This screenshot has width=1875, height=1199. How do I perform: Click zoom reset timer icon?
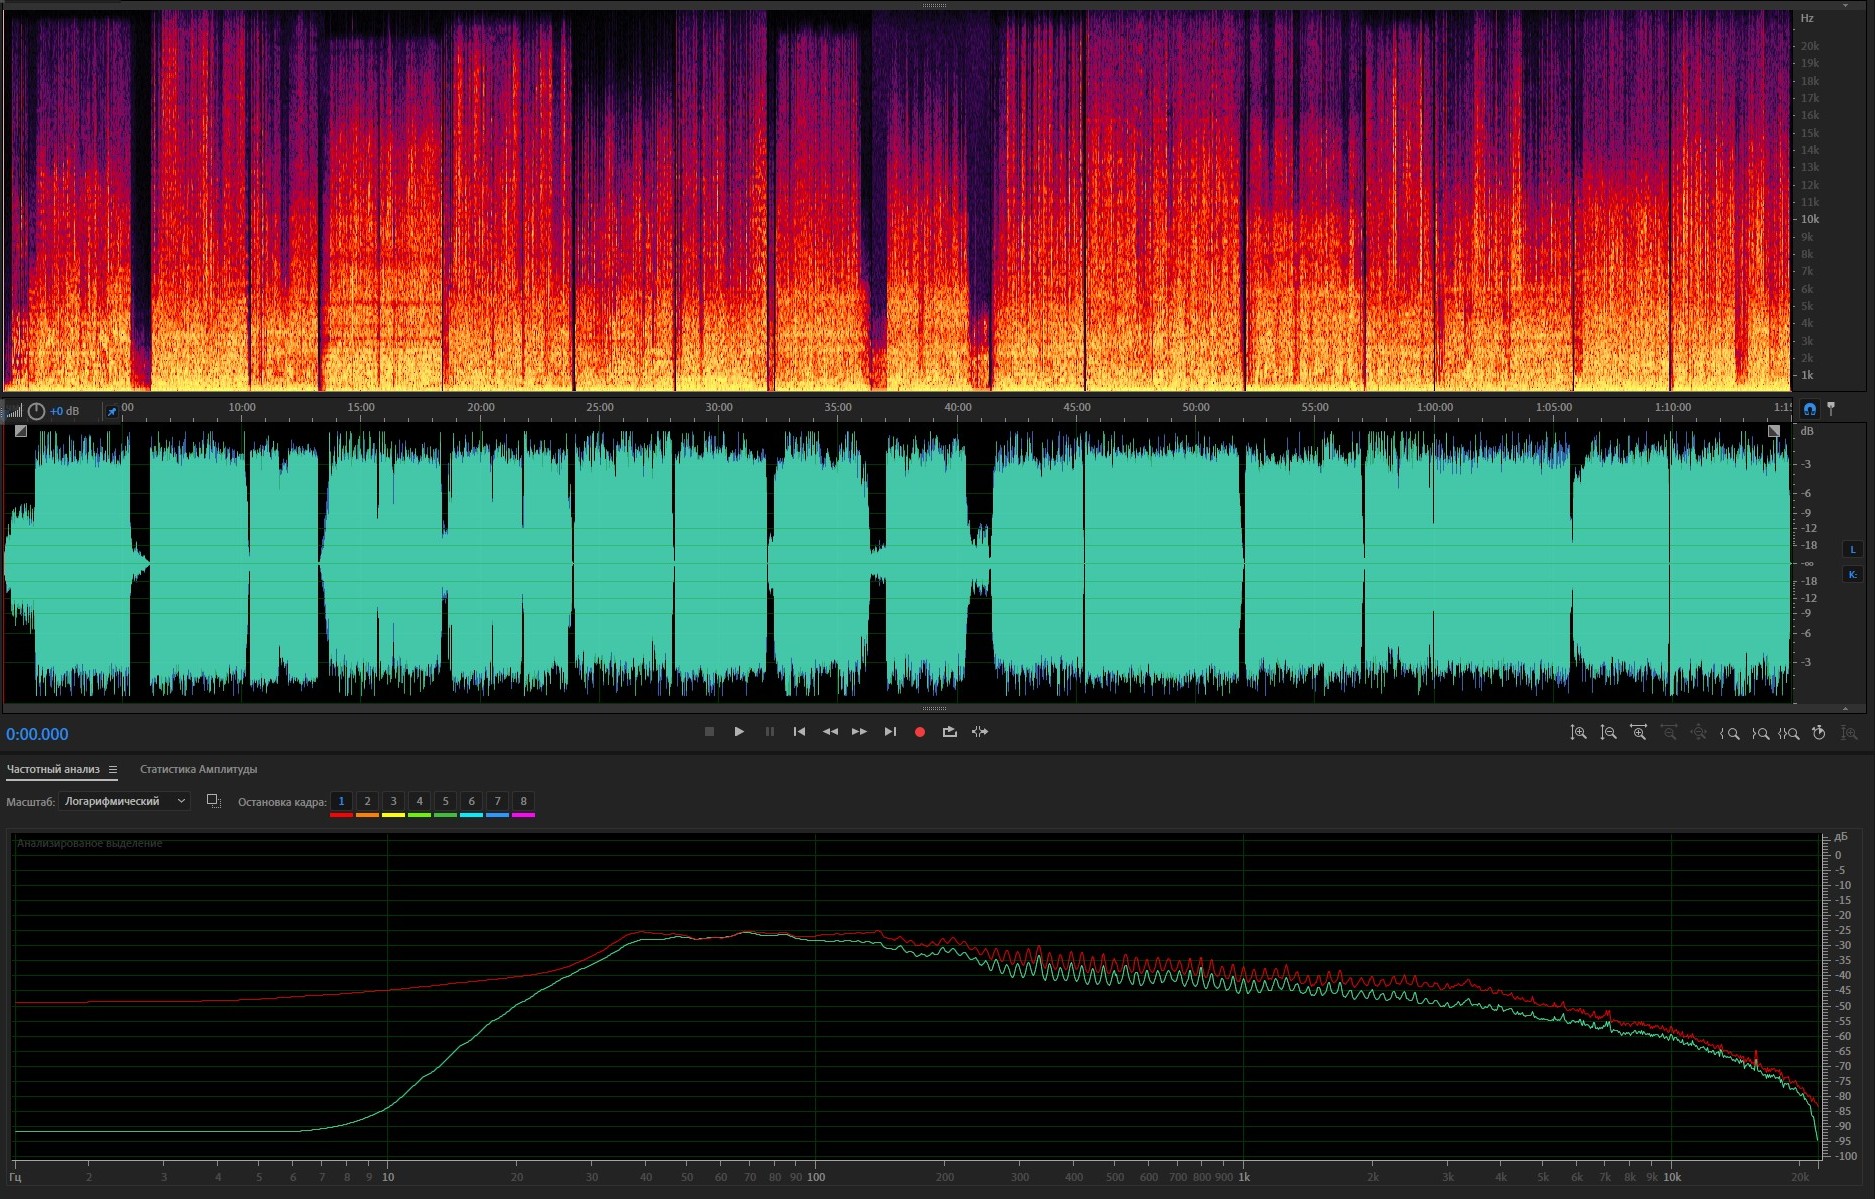coord(1819,733)
